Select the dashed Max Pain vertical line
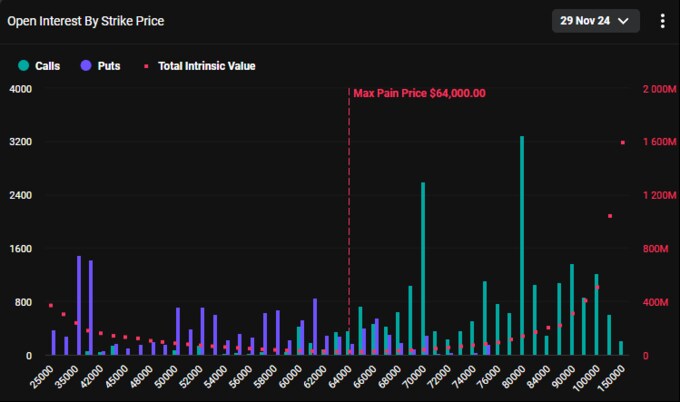The image size is (680, 402). pyautogui.click(x=349, y=220)
